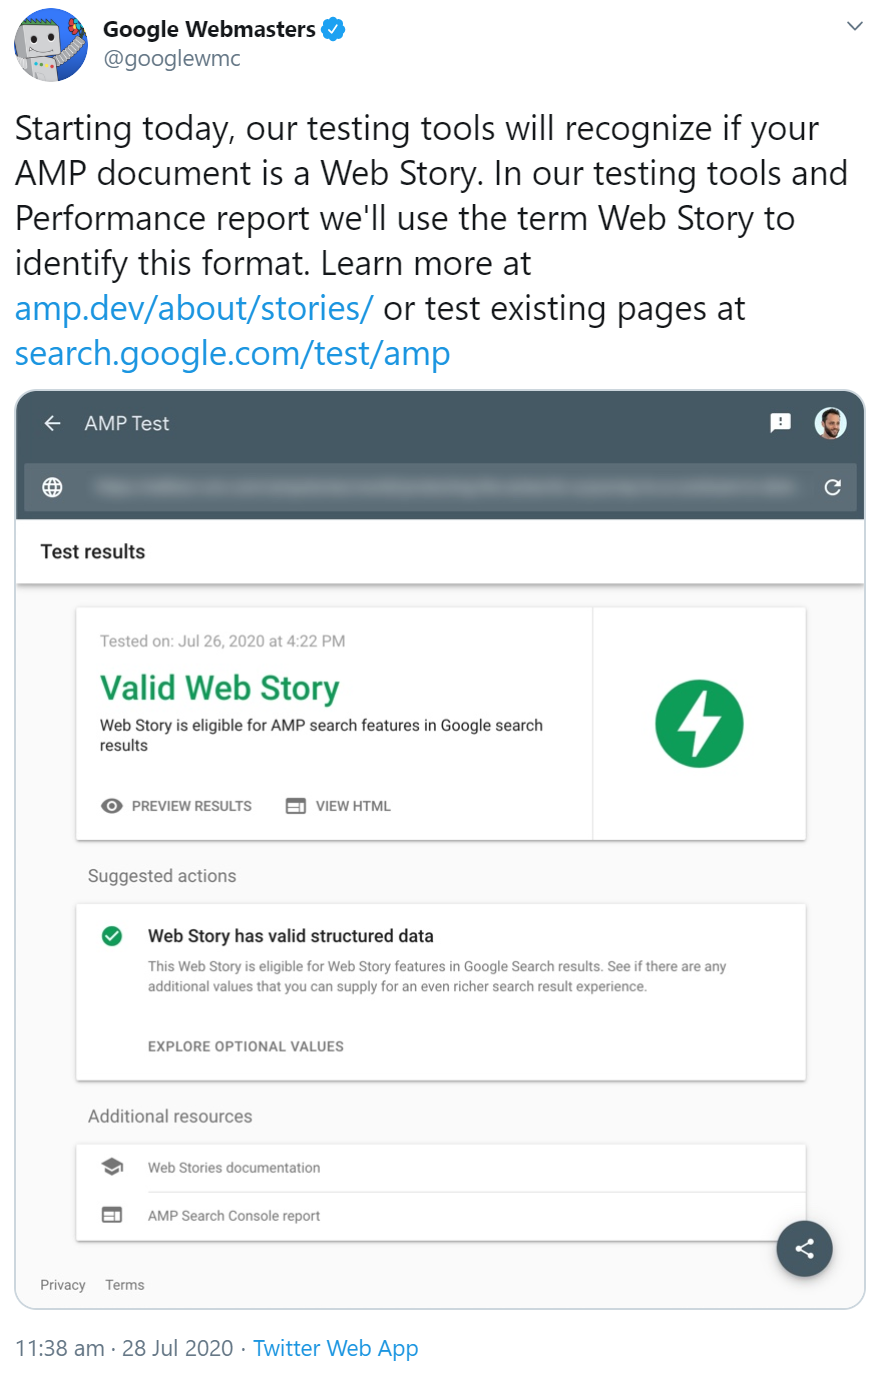Click the eye icon beside Preview Results
869x1382 pixels.
[x=112, y=805]
